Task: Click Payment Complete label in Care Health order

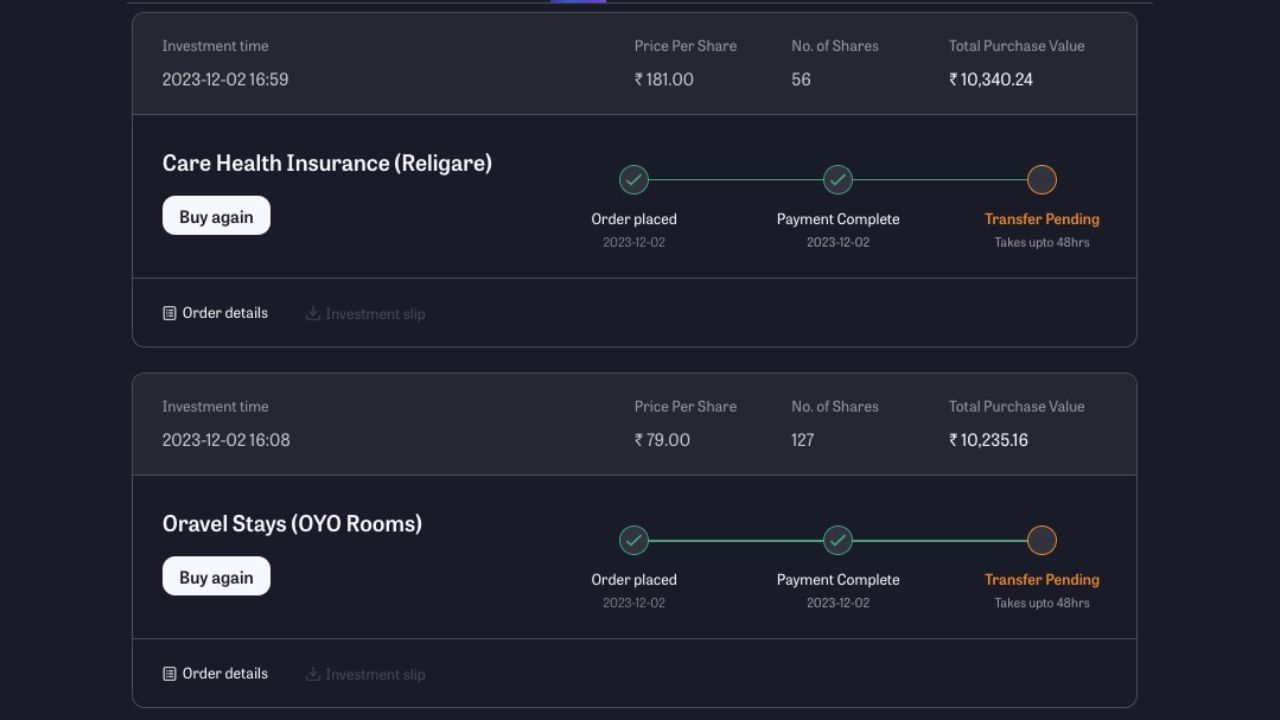Action: tap(838, 219)
